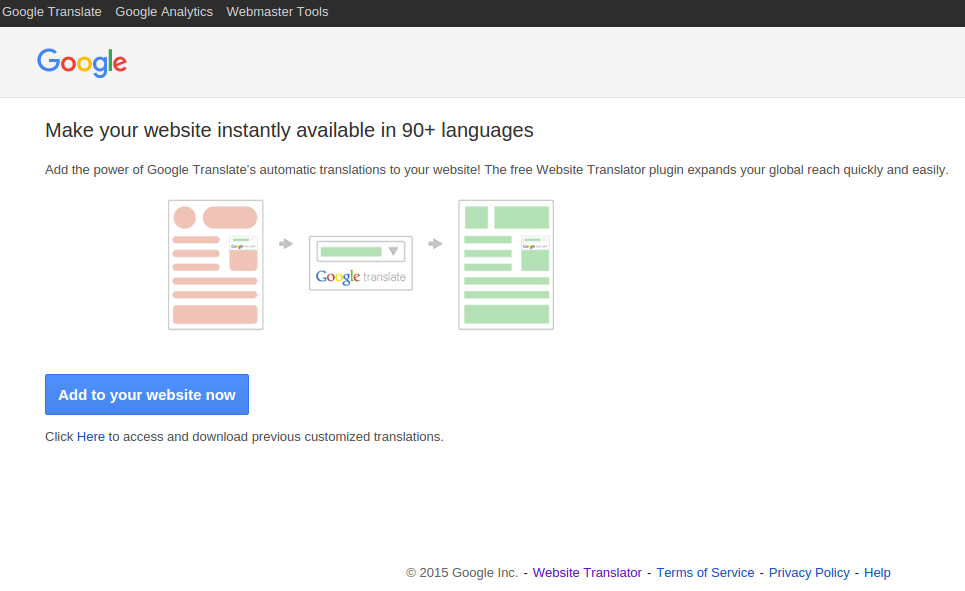
Task: Open the Google Translate top bar link
Action: click(x=52, y=12)
